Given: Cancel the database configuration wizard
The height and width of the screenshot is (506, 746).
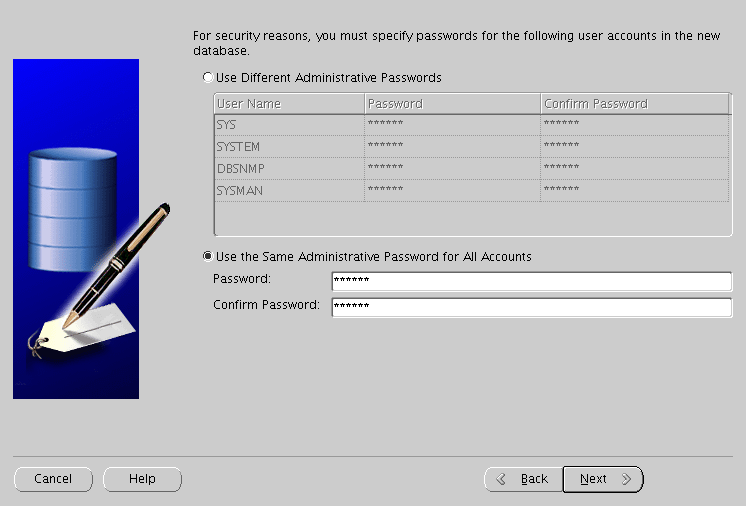Looking at the screenshot, I should pos(53,479).
